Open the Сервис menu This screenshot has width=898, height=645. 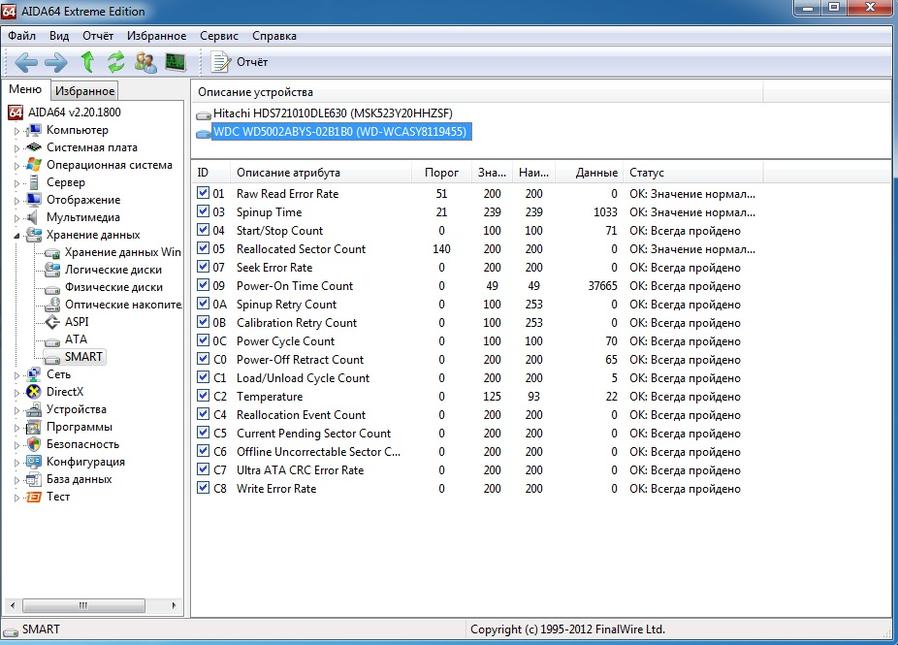pos(219,36)
